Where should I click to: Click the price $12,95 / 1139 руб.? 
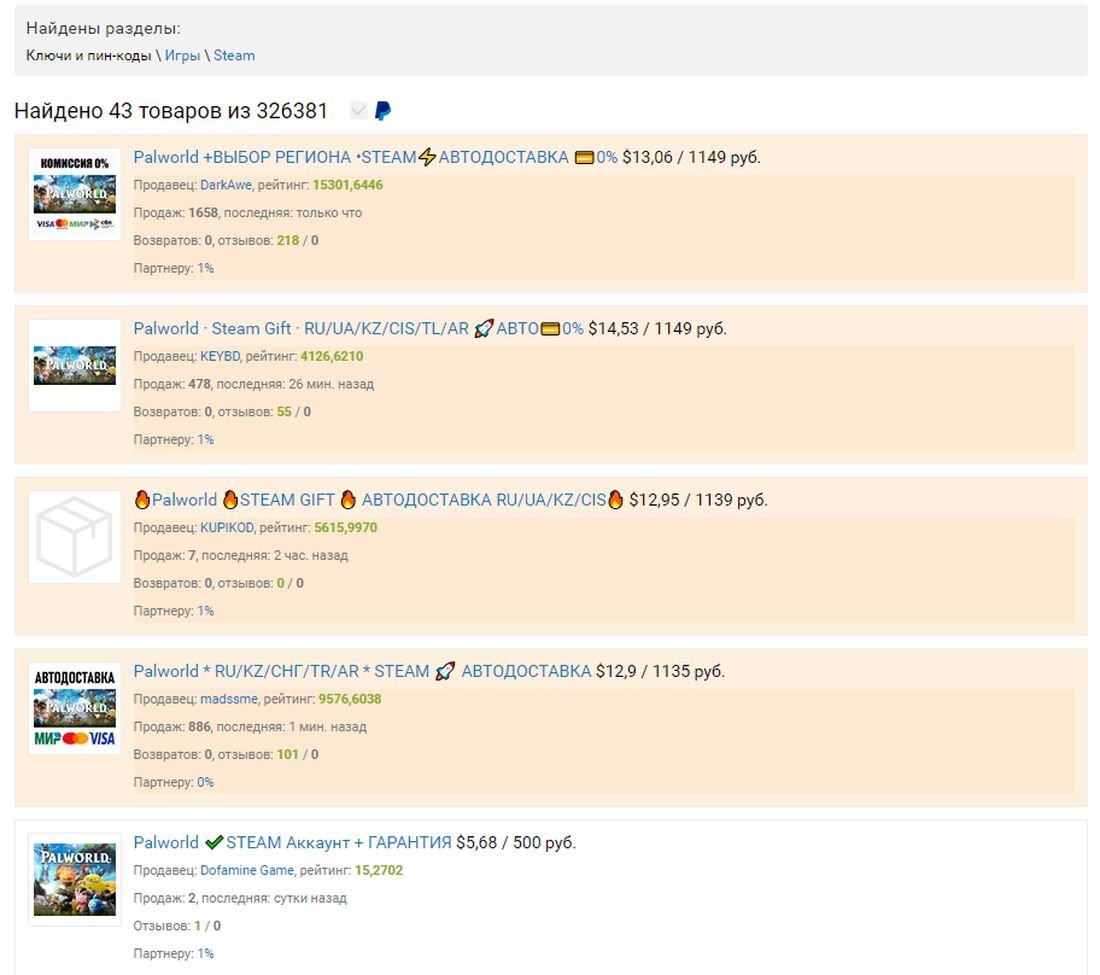tap(698, 499)
